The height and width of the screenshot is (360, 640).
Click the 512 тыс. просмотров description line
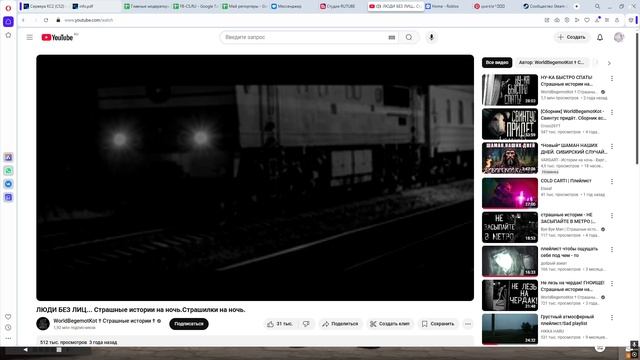78,342
